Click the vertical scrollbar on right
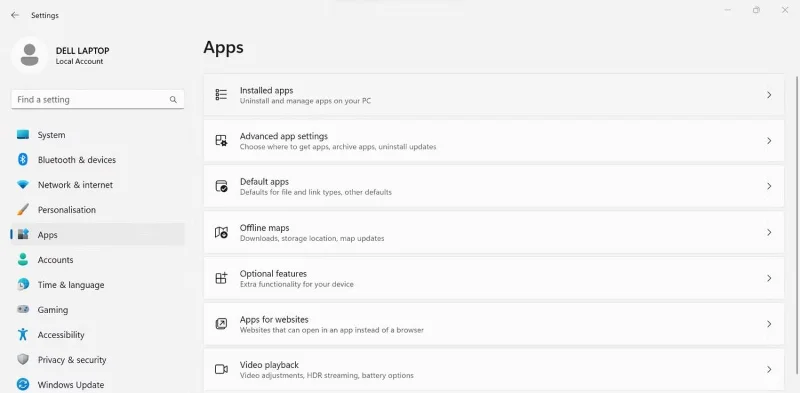The height and width of the screenshot is (393, 800). 796,225
